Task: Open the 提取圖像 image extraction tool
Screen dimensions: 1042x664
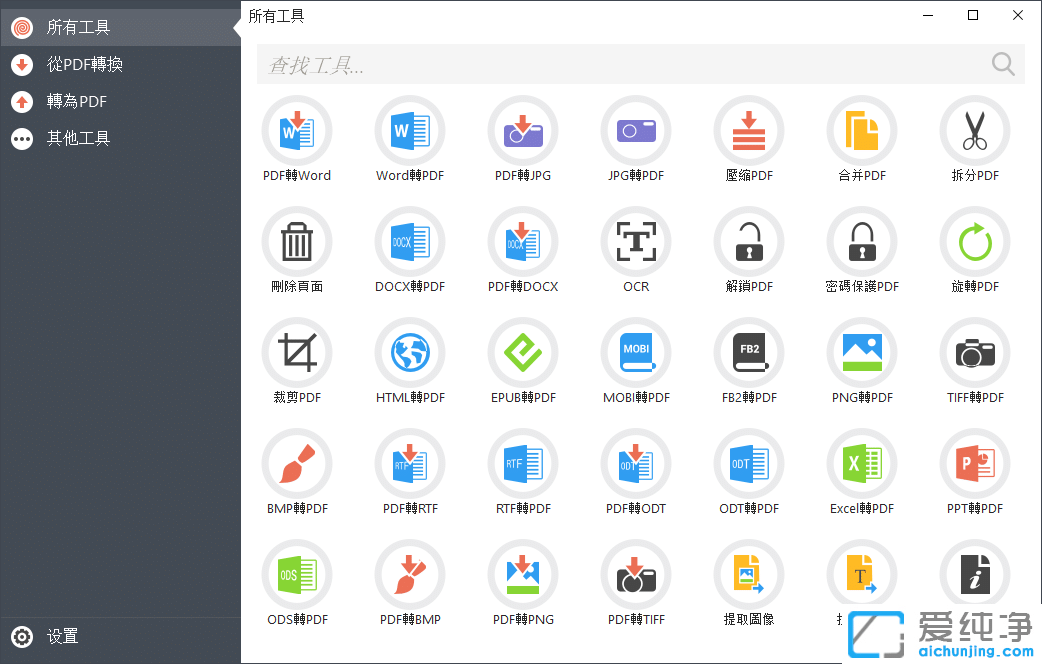Action: 749,584
